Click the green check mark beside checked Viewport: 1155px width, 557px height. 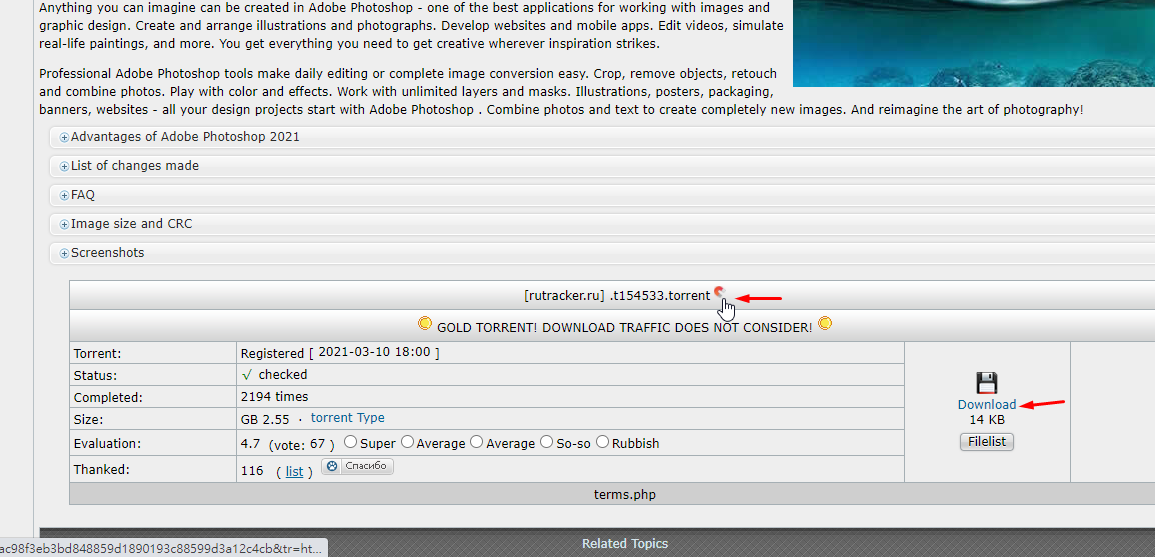[247, 374]
